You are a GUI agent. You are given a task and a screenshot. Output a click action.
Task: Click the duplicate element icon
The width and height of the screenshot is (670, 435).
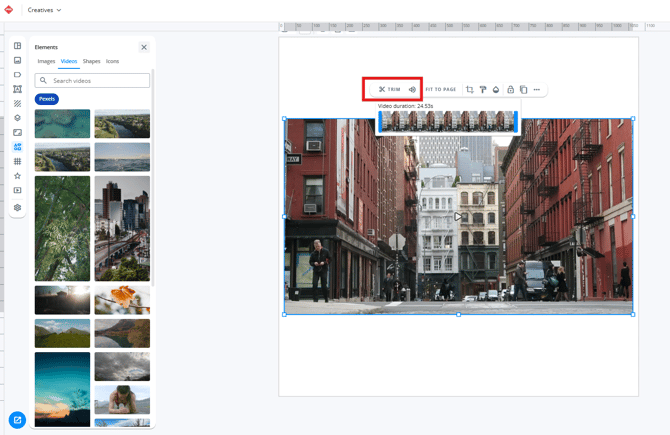pos(523,90)
